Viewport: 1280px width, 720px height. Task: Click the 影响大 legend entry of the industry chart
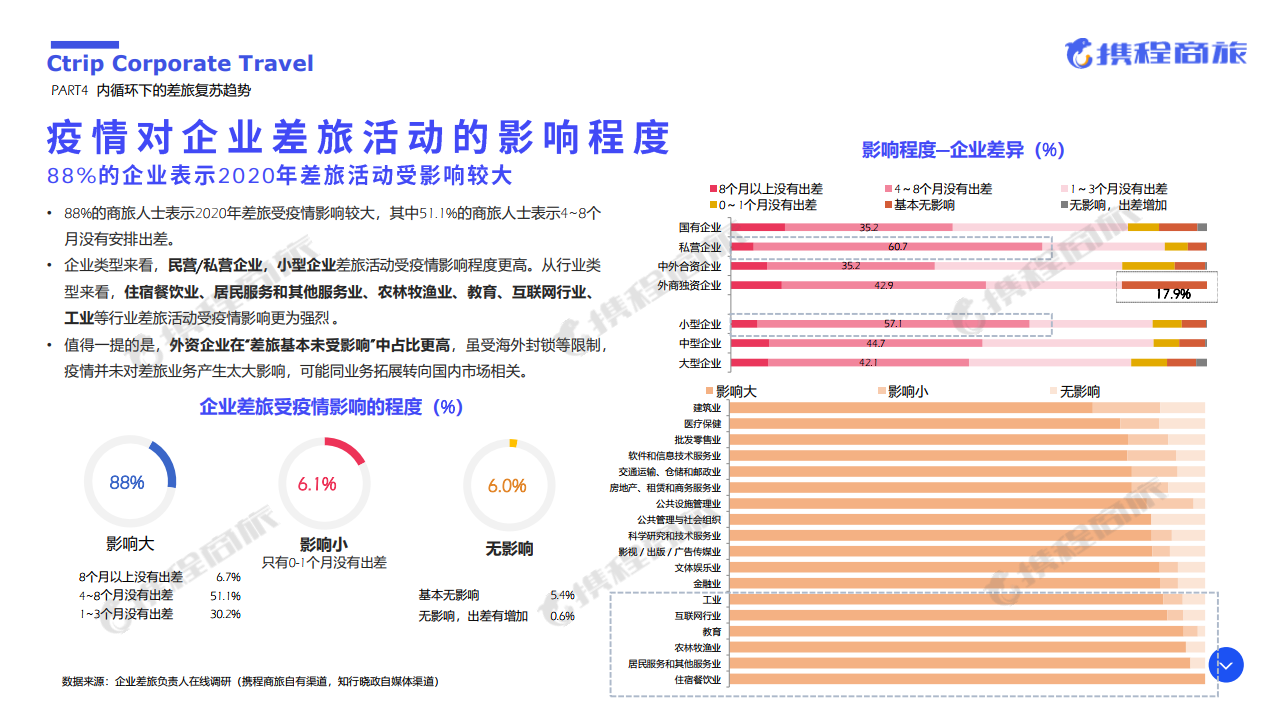[731, 392]
